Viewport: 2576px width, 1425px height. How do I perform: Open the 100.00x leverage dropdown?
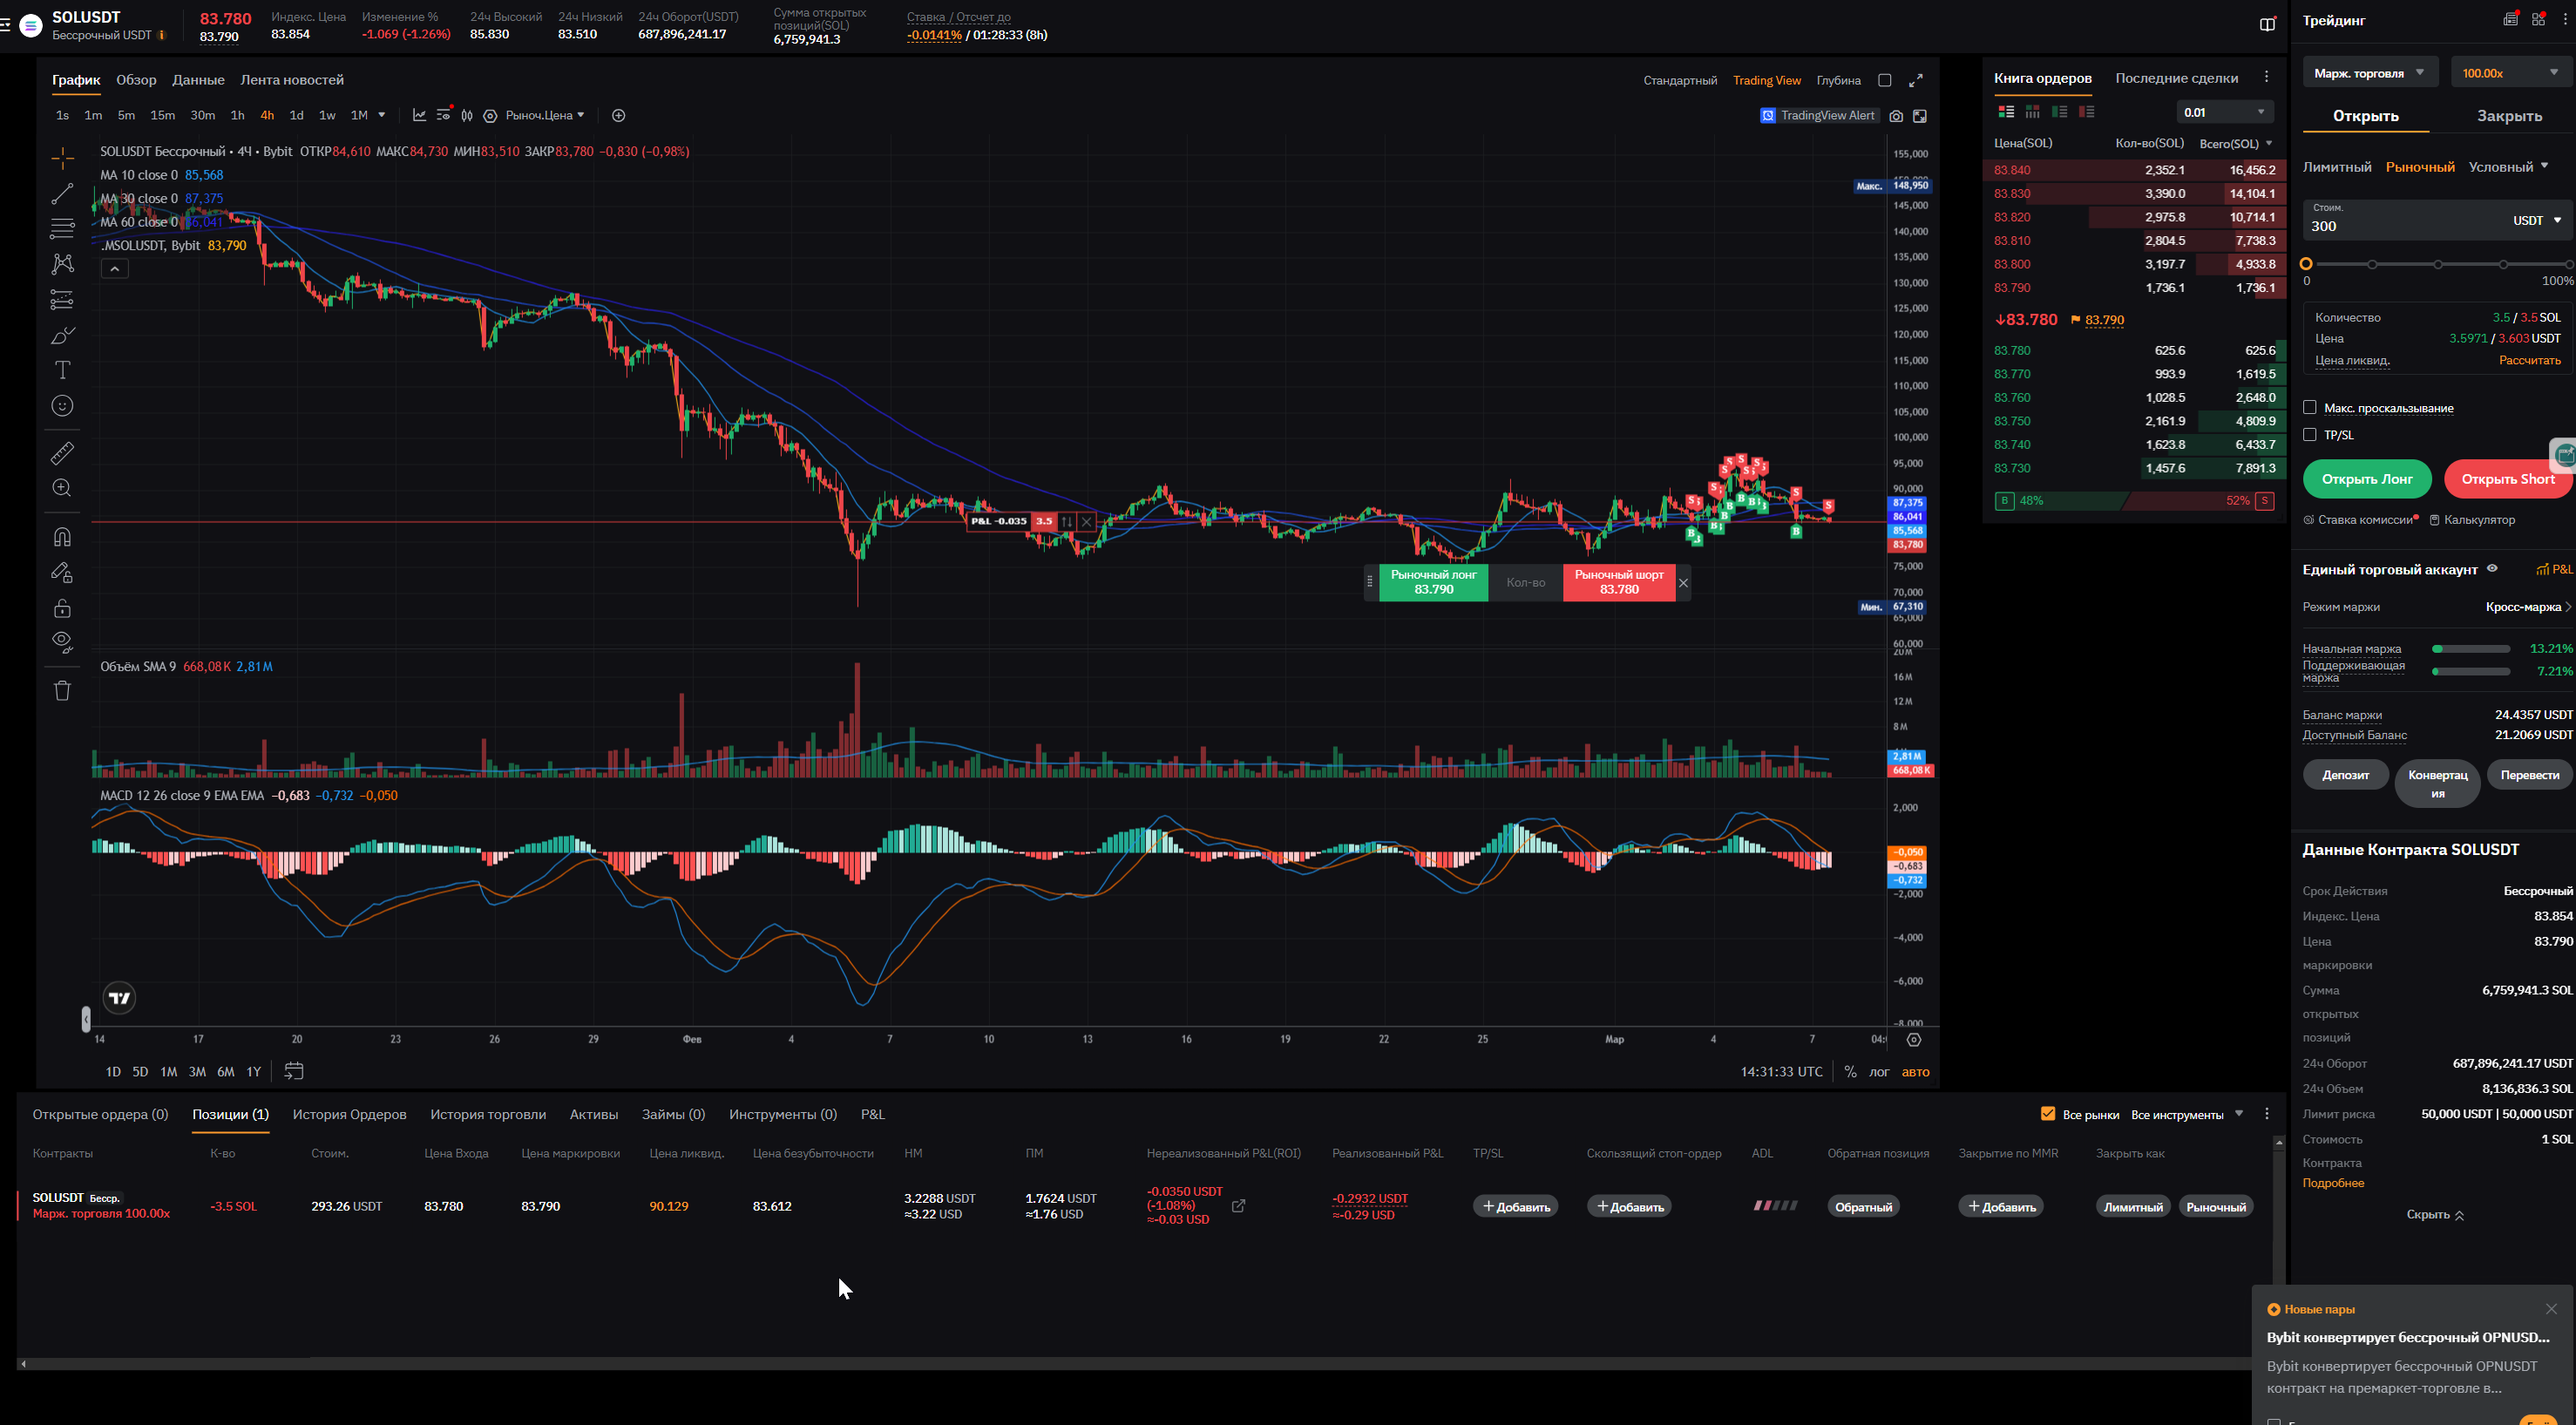click(x=2510, y=73)
